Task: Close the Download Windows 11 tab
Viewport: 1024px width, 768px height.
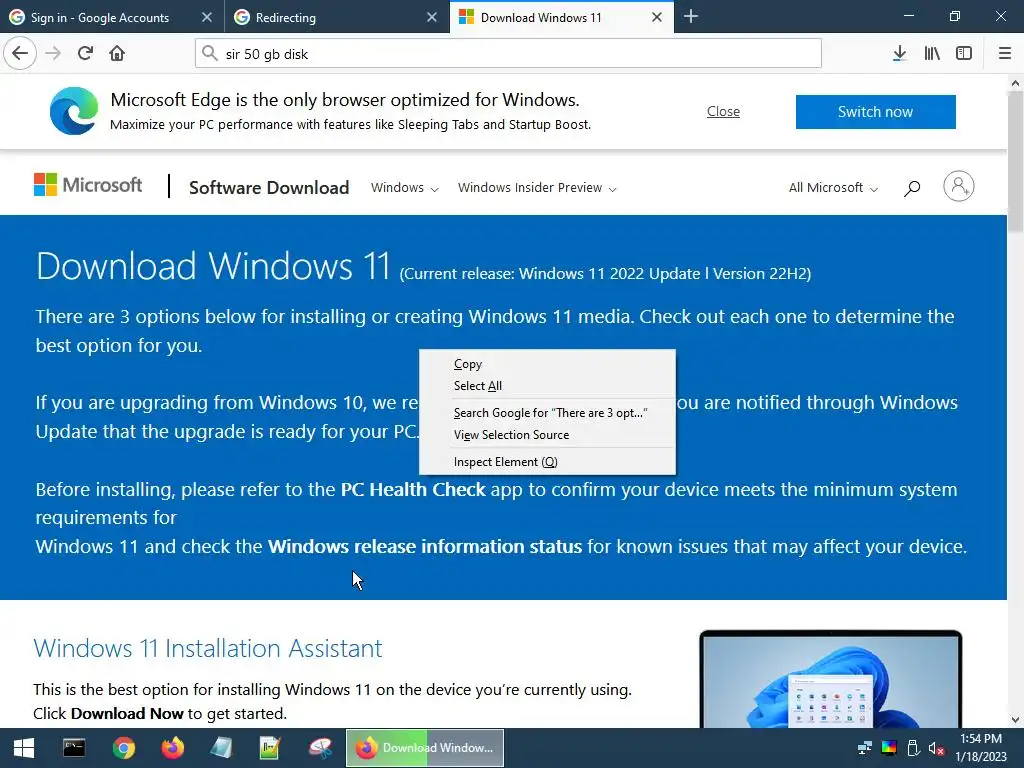Action: tap(657, 18)
